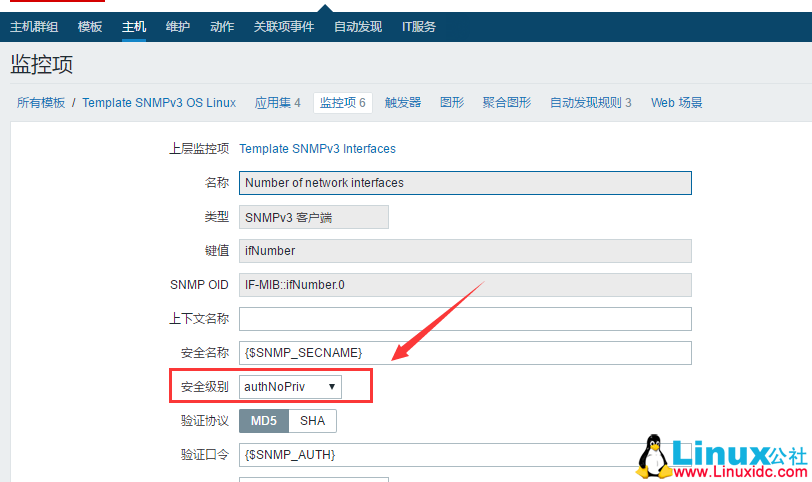The width and height of the screenshot is (812, 482).
Task: Open the 自动发现规则 tab
Action: [x=590, y=103]
